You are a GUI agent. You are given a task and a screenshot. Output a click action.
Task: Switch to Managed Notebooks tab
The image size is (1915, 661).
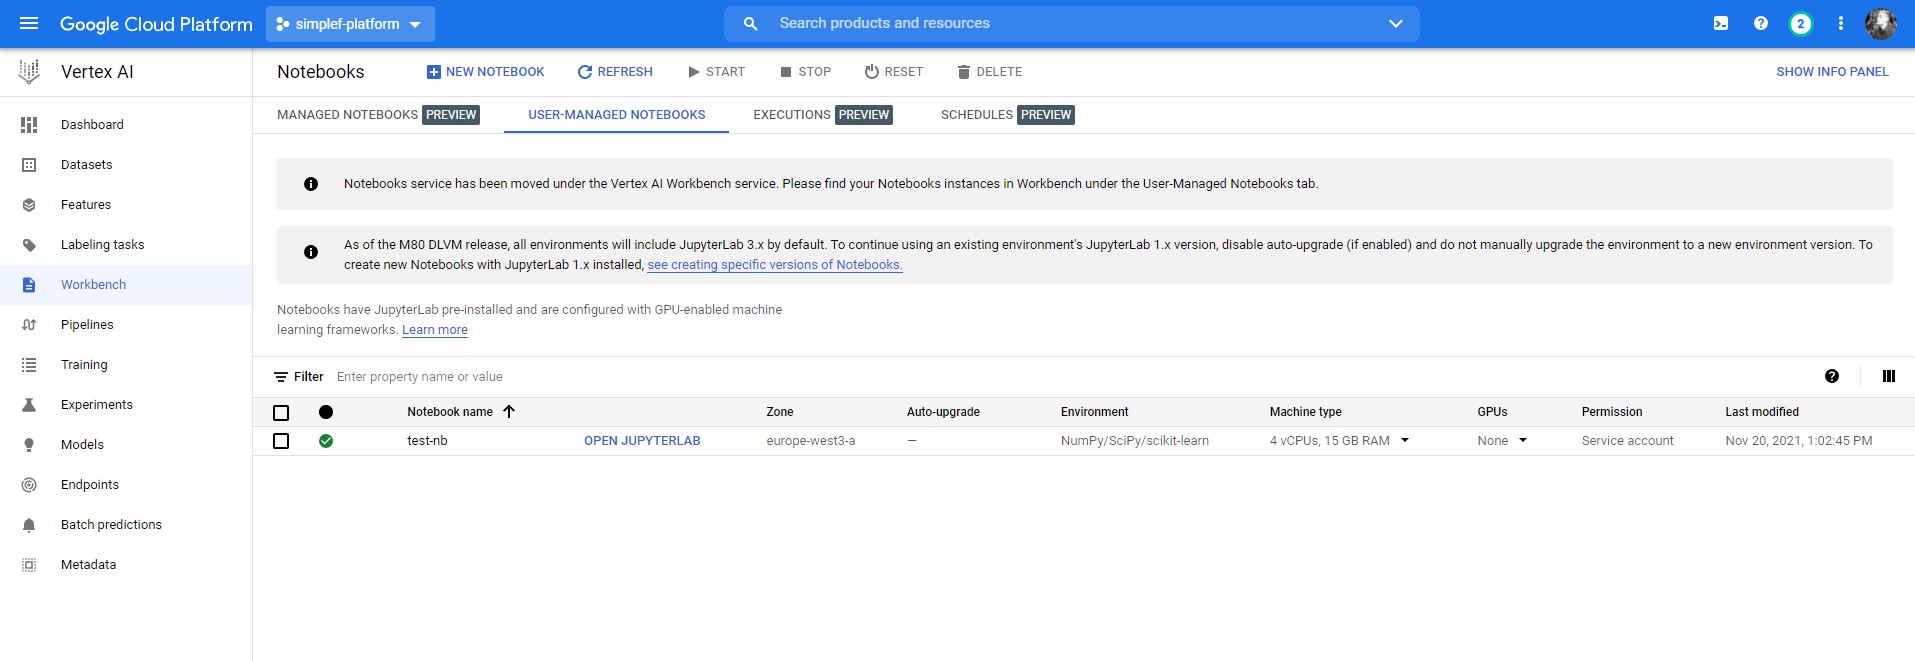coord(378,115)
